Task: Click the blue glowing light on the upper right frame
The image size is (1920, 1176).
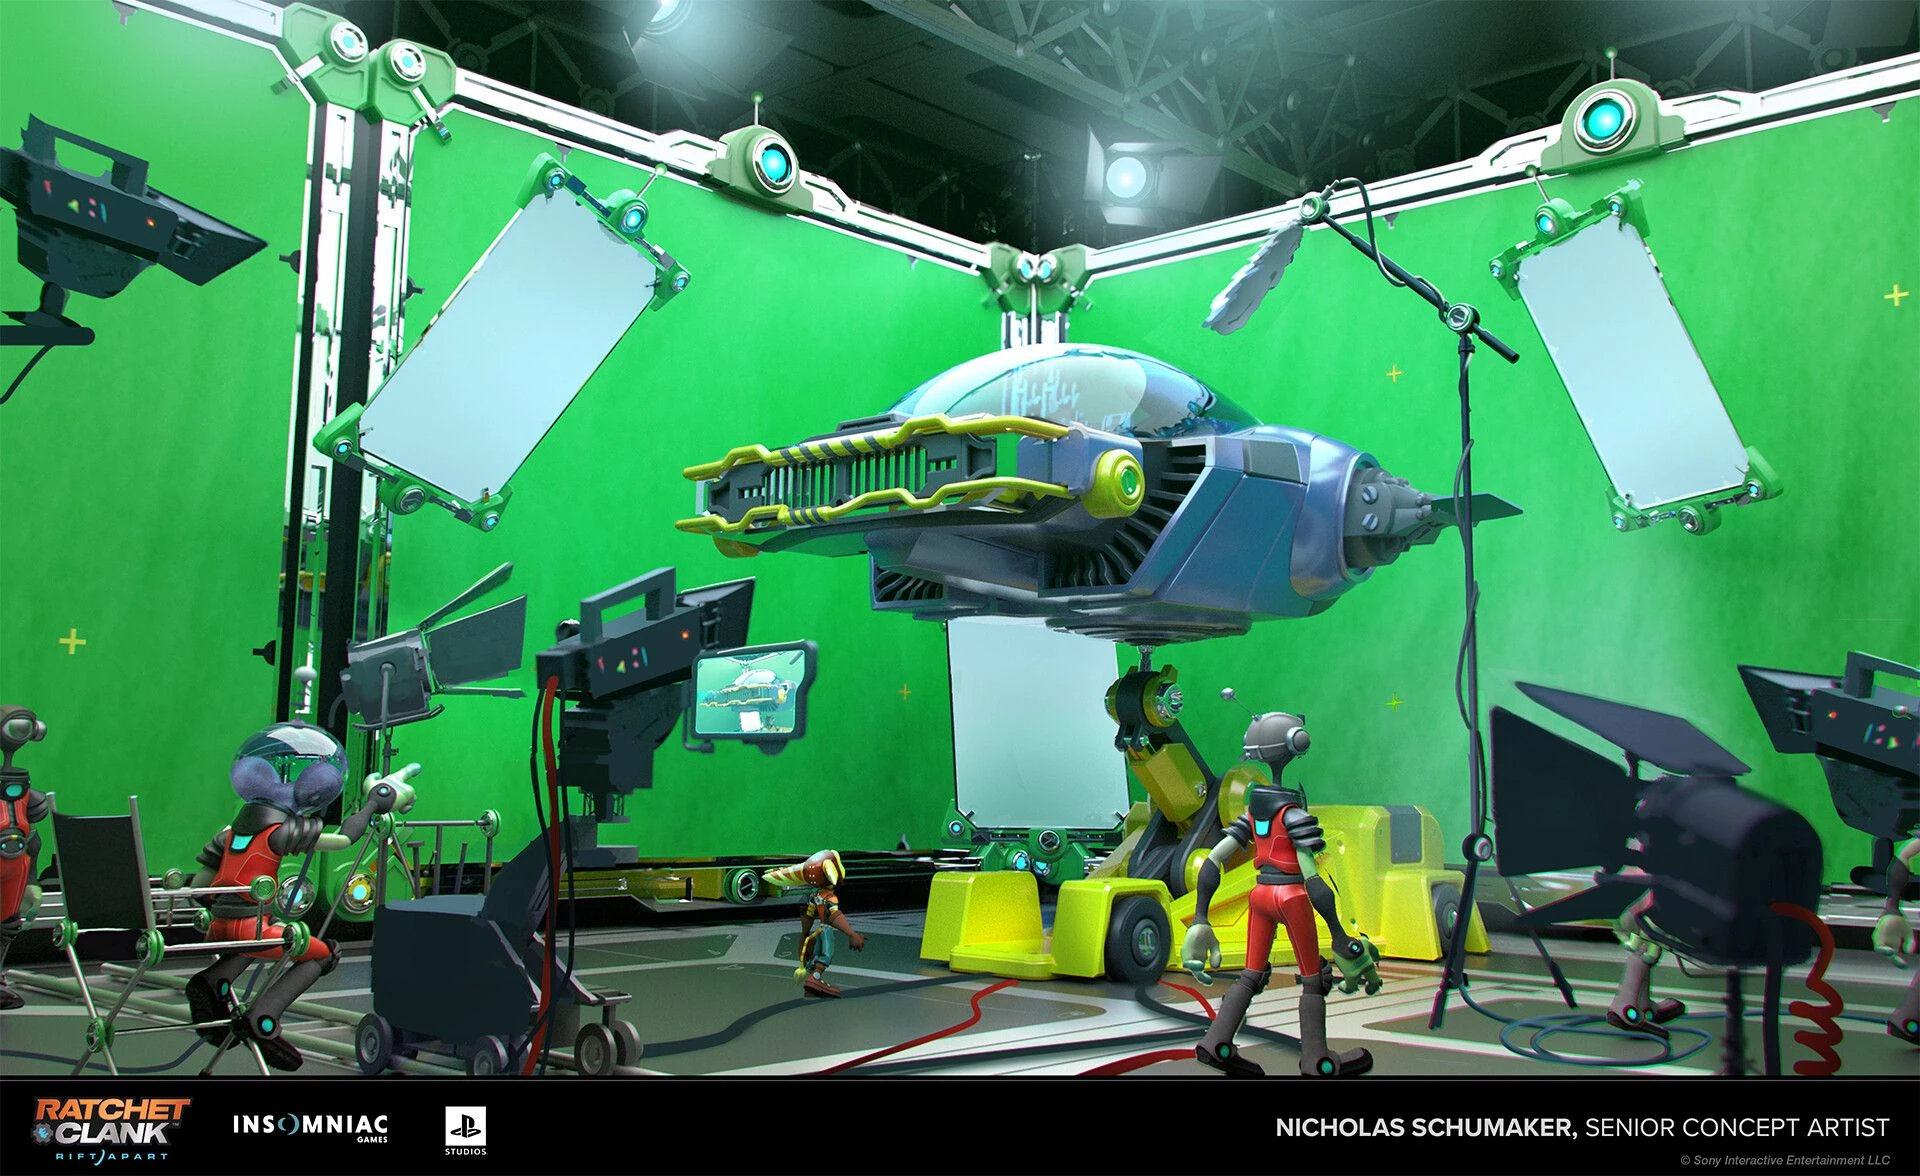Action: pyautogui.click(x=1603, y=120)
